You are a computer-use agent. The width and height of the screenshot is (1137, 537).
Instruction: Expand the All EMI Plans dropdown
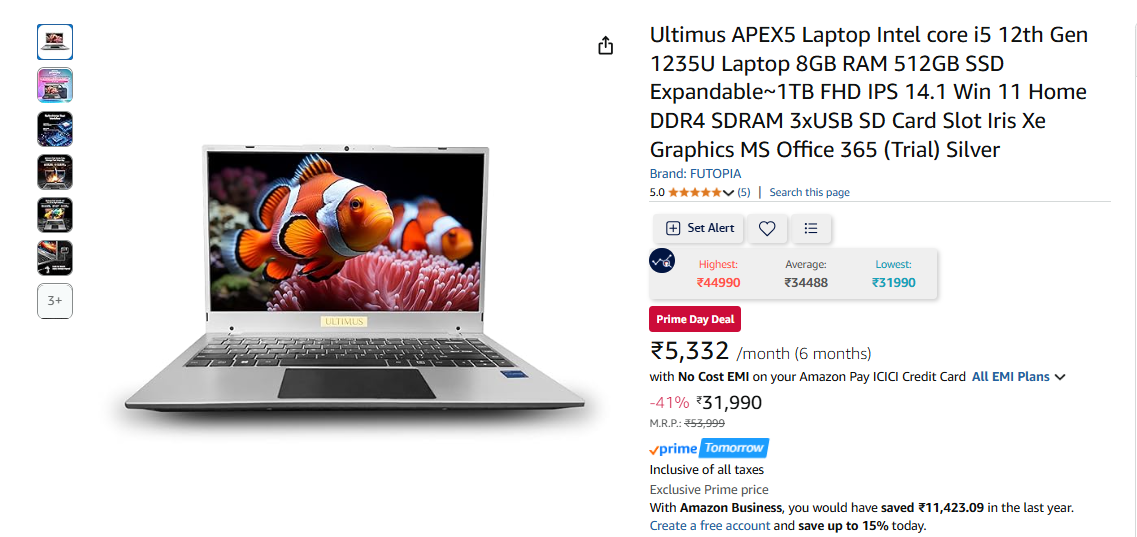(x=1018, y=377)
